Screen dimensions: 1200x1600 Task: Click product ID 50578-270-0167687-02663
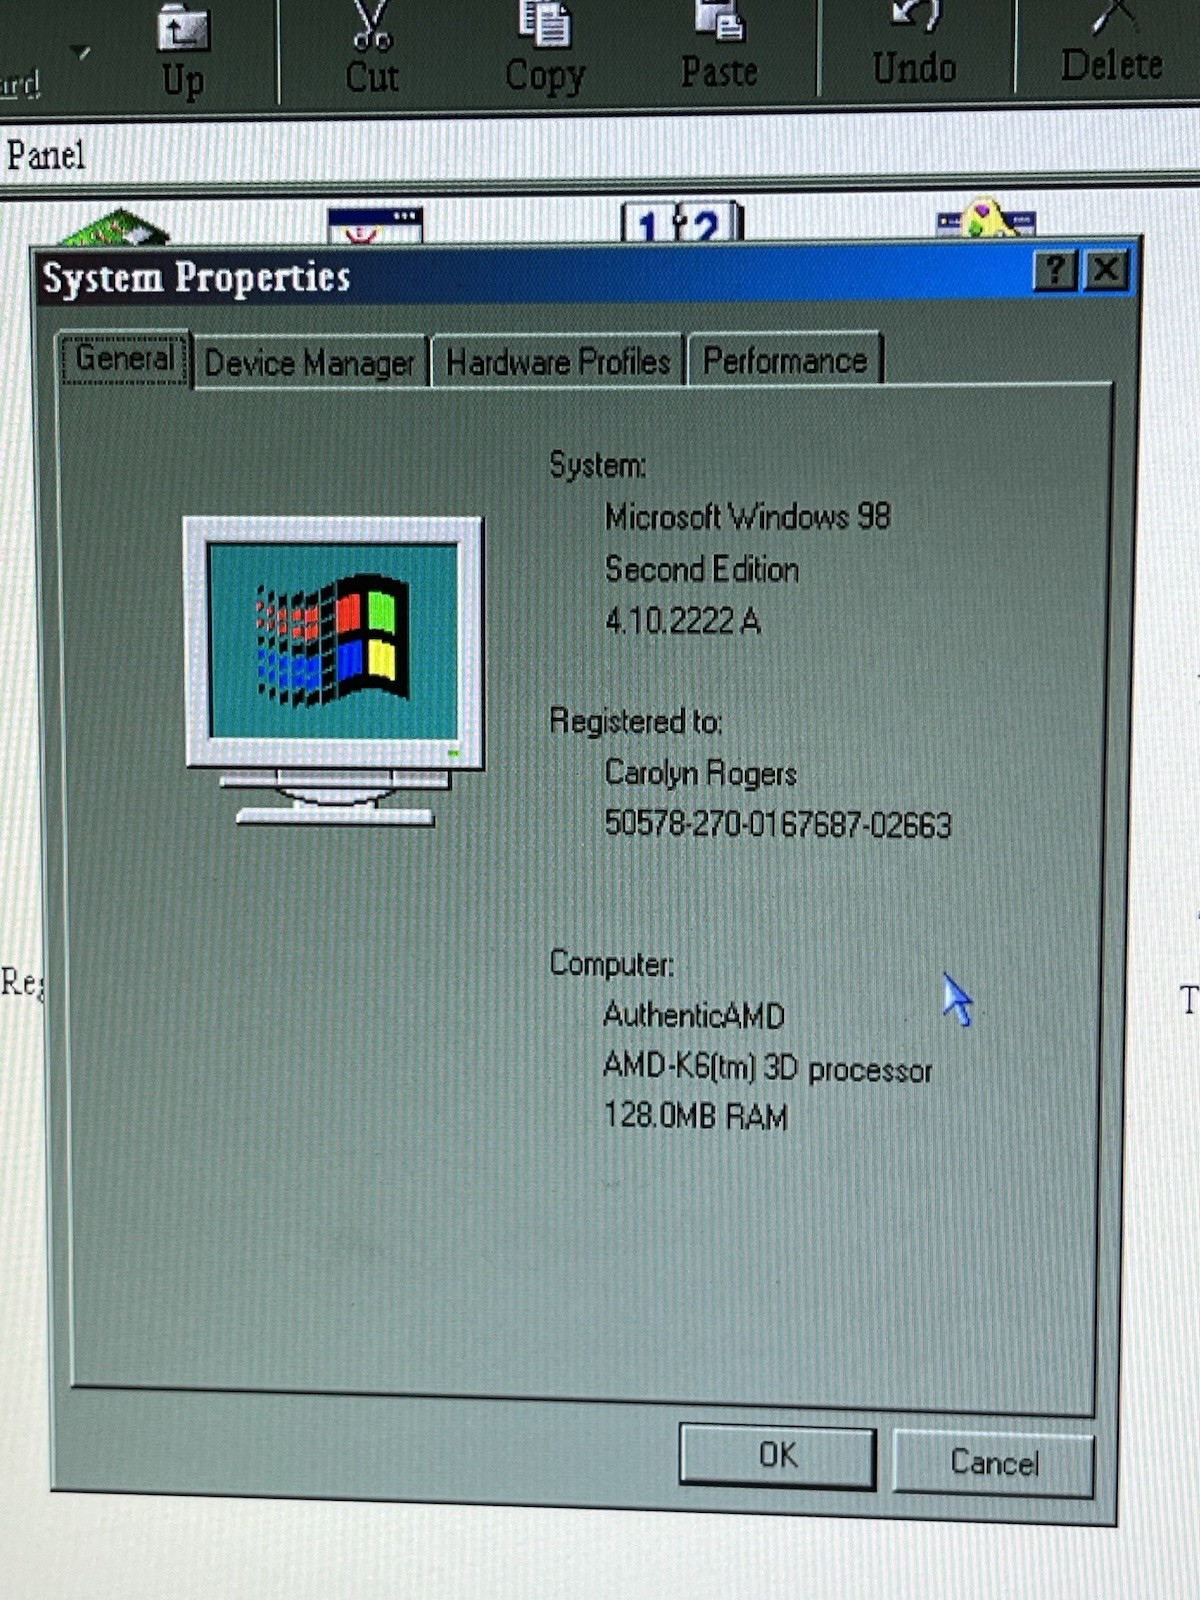(778, 825)
